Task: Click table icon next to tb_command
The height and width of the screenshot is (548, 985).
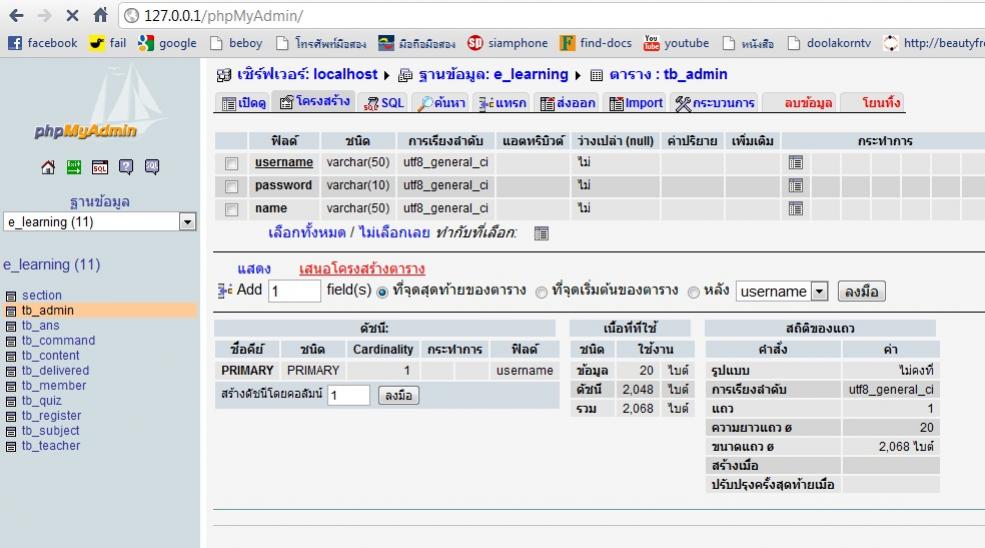Action: click(x=11, y=341)
